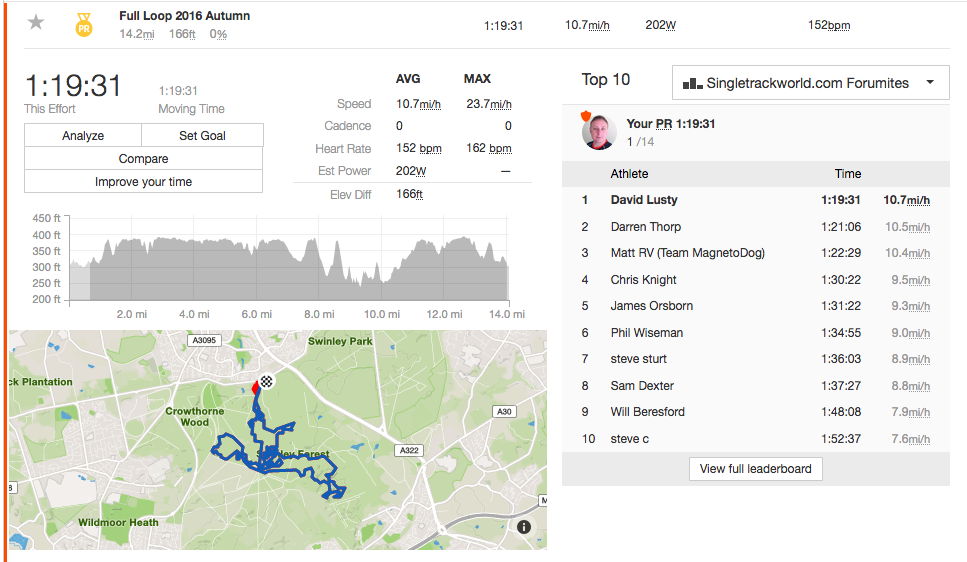The height and width of the screenshot is (562, 967).
Task: Select Matt RV (Team MagnetoDog) entry
Action: pos(687,253)
